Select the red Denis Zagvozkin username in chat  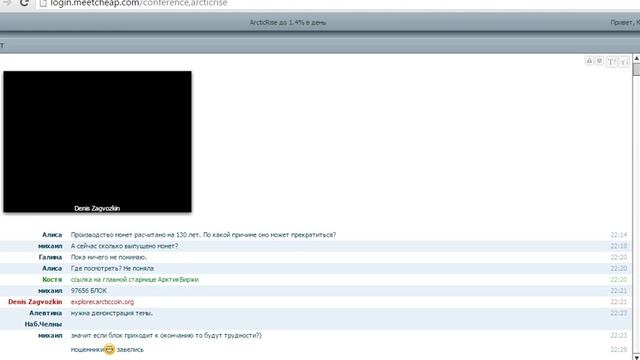35,302
